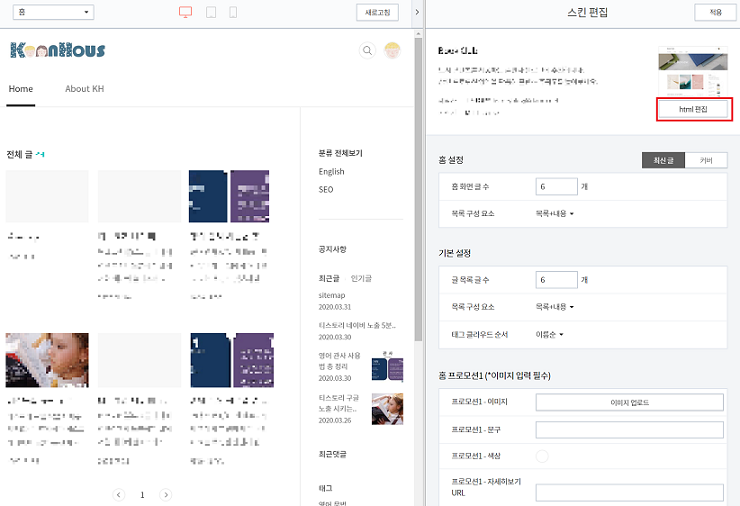
Task: Click the 새로고침 refresh button
Action: (378, 12)
